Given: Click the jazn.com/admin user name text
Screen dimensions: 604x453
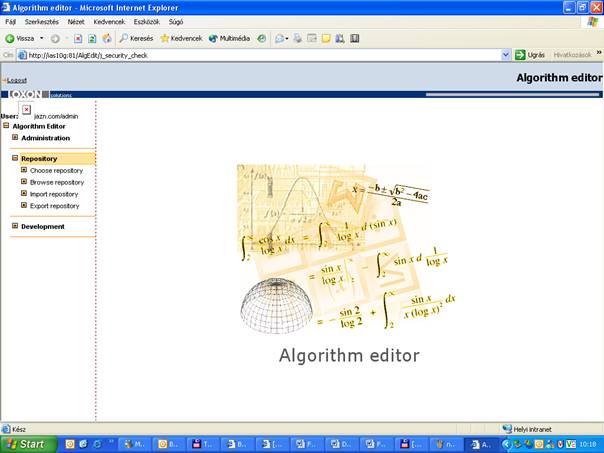Looking at the screenshot, I should pos(56,116).
